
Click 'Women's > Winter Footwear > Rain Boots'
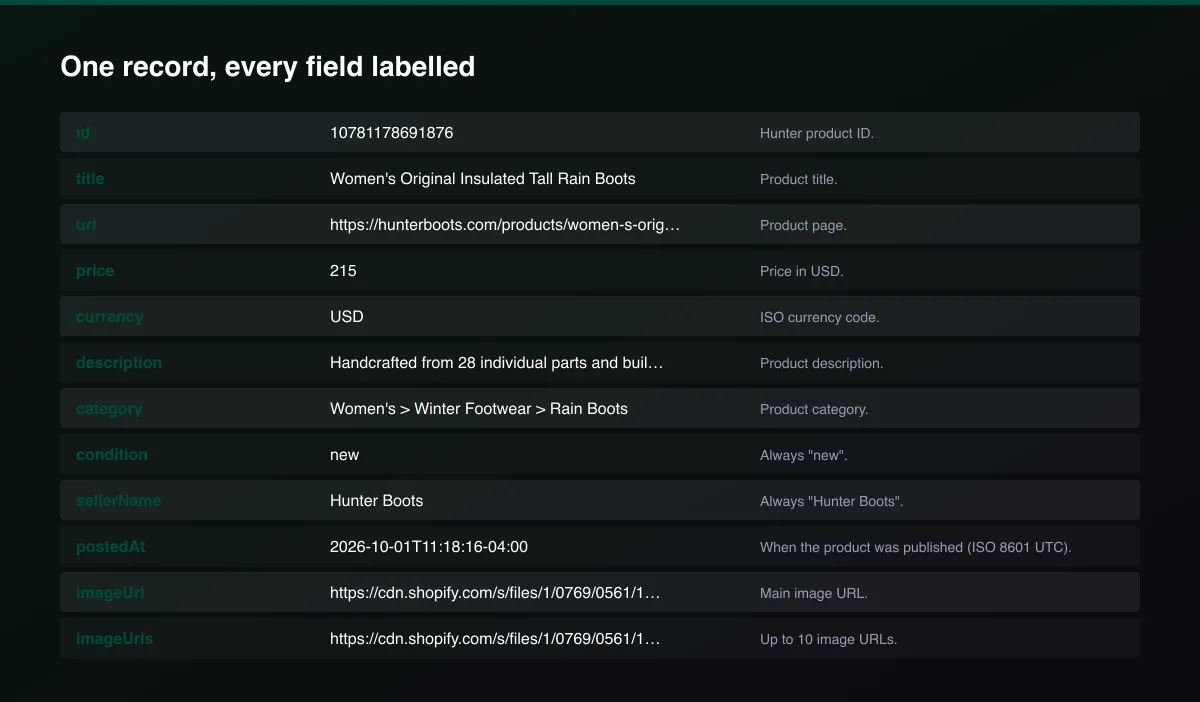tap(479, 408)
